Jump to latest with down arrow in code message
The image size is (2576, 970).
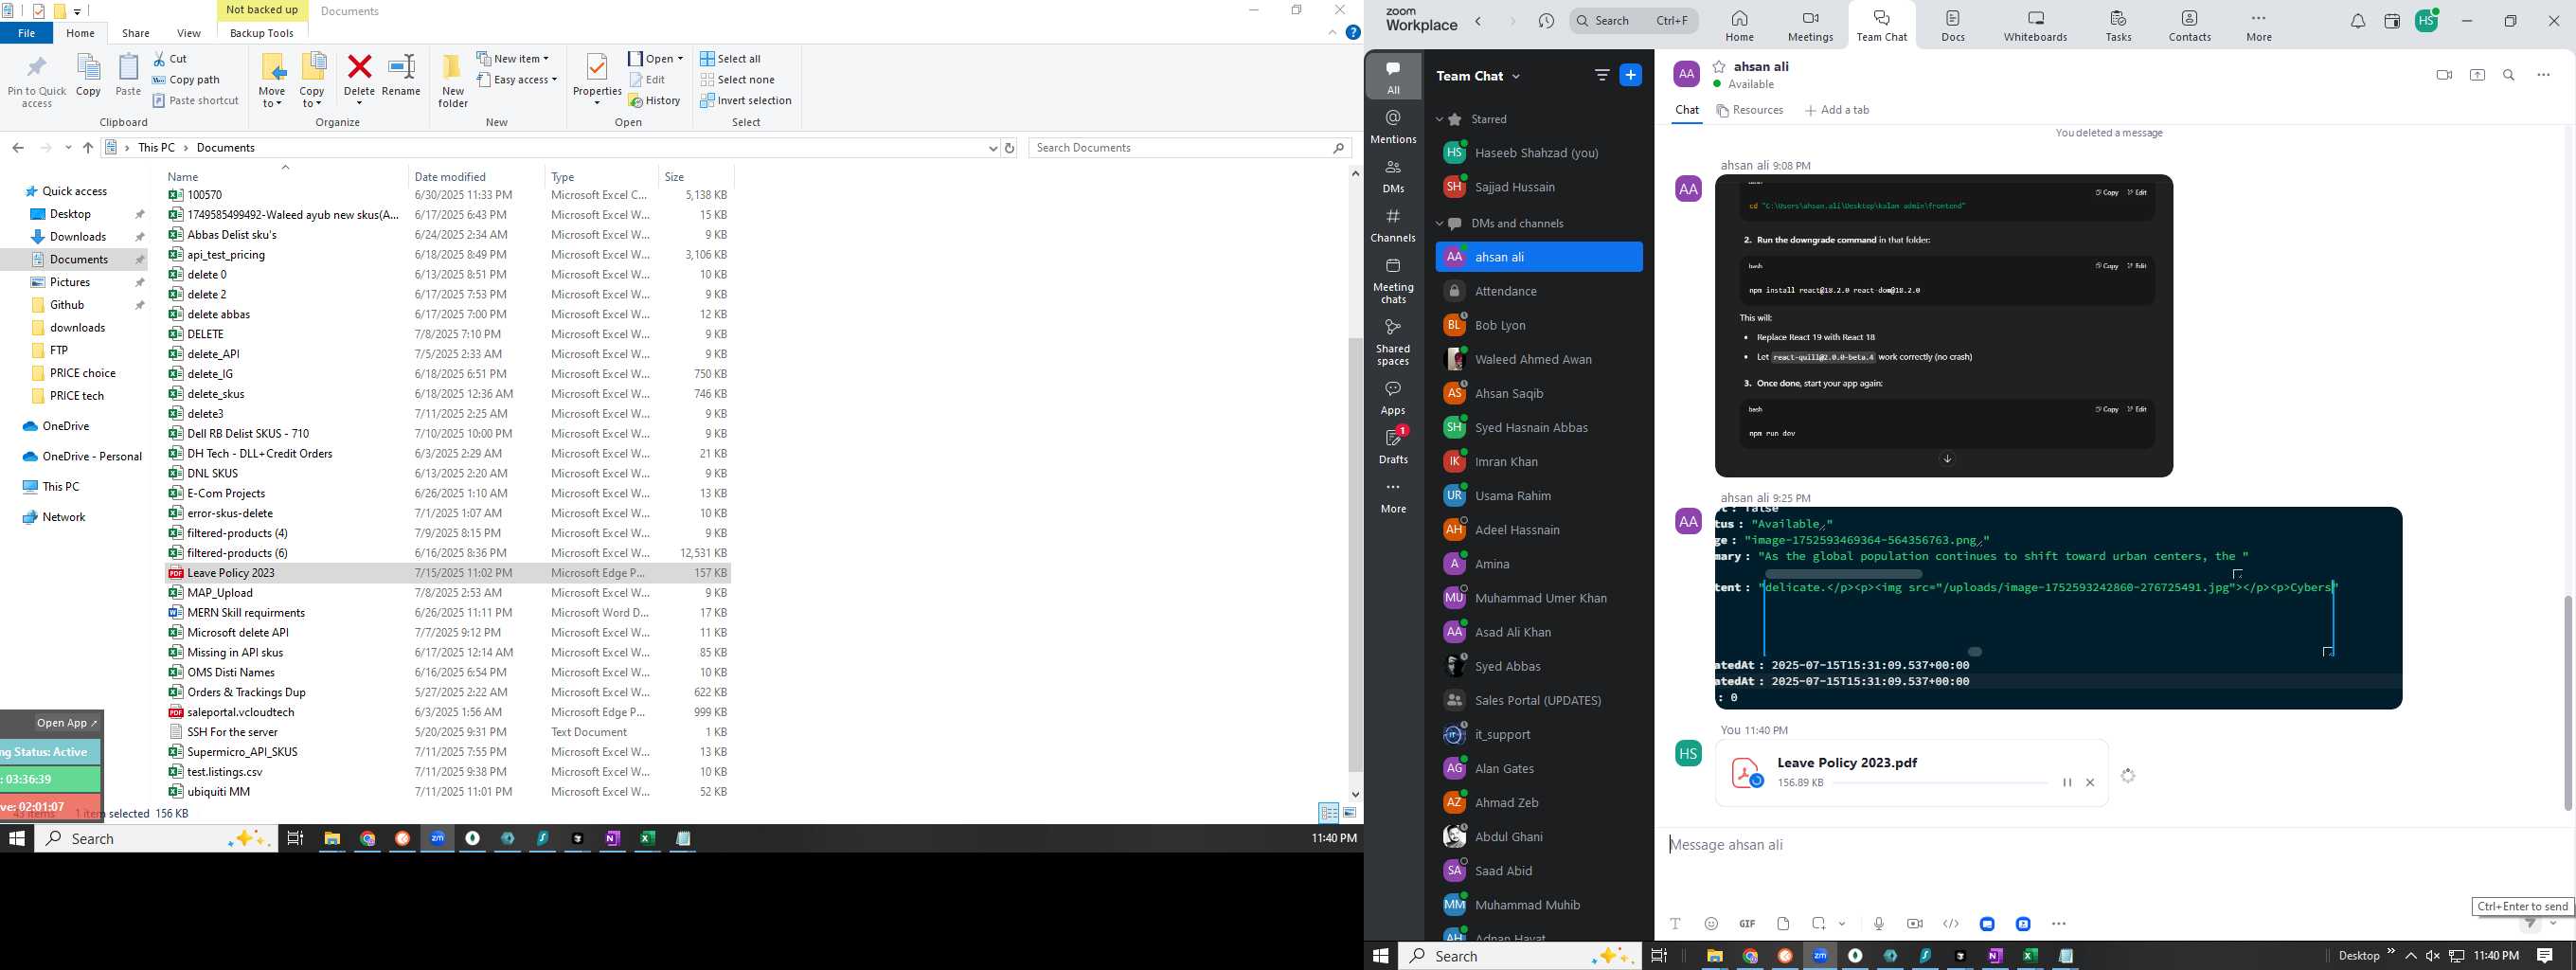point(1947,459)
